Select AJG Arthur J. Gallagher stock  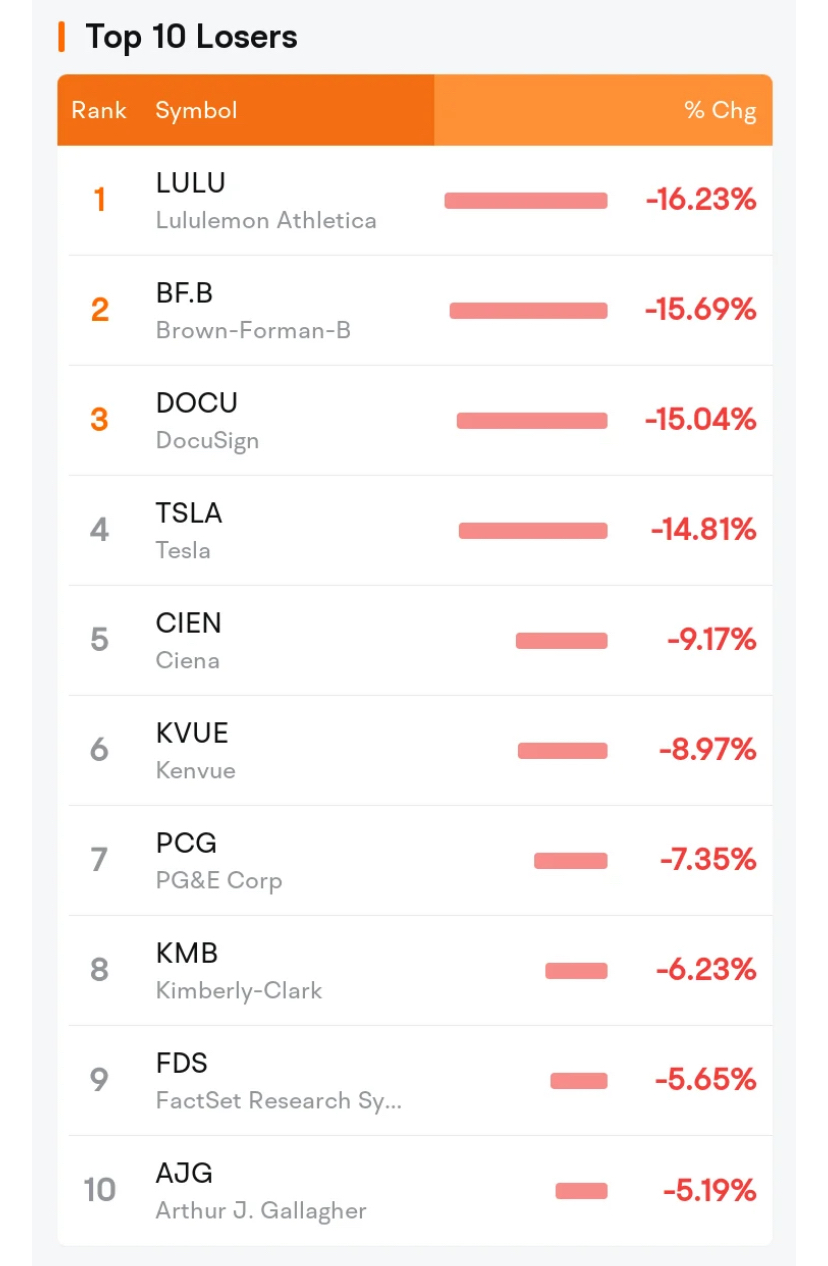pyautogui.click(x=414, y=1190)
